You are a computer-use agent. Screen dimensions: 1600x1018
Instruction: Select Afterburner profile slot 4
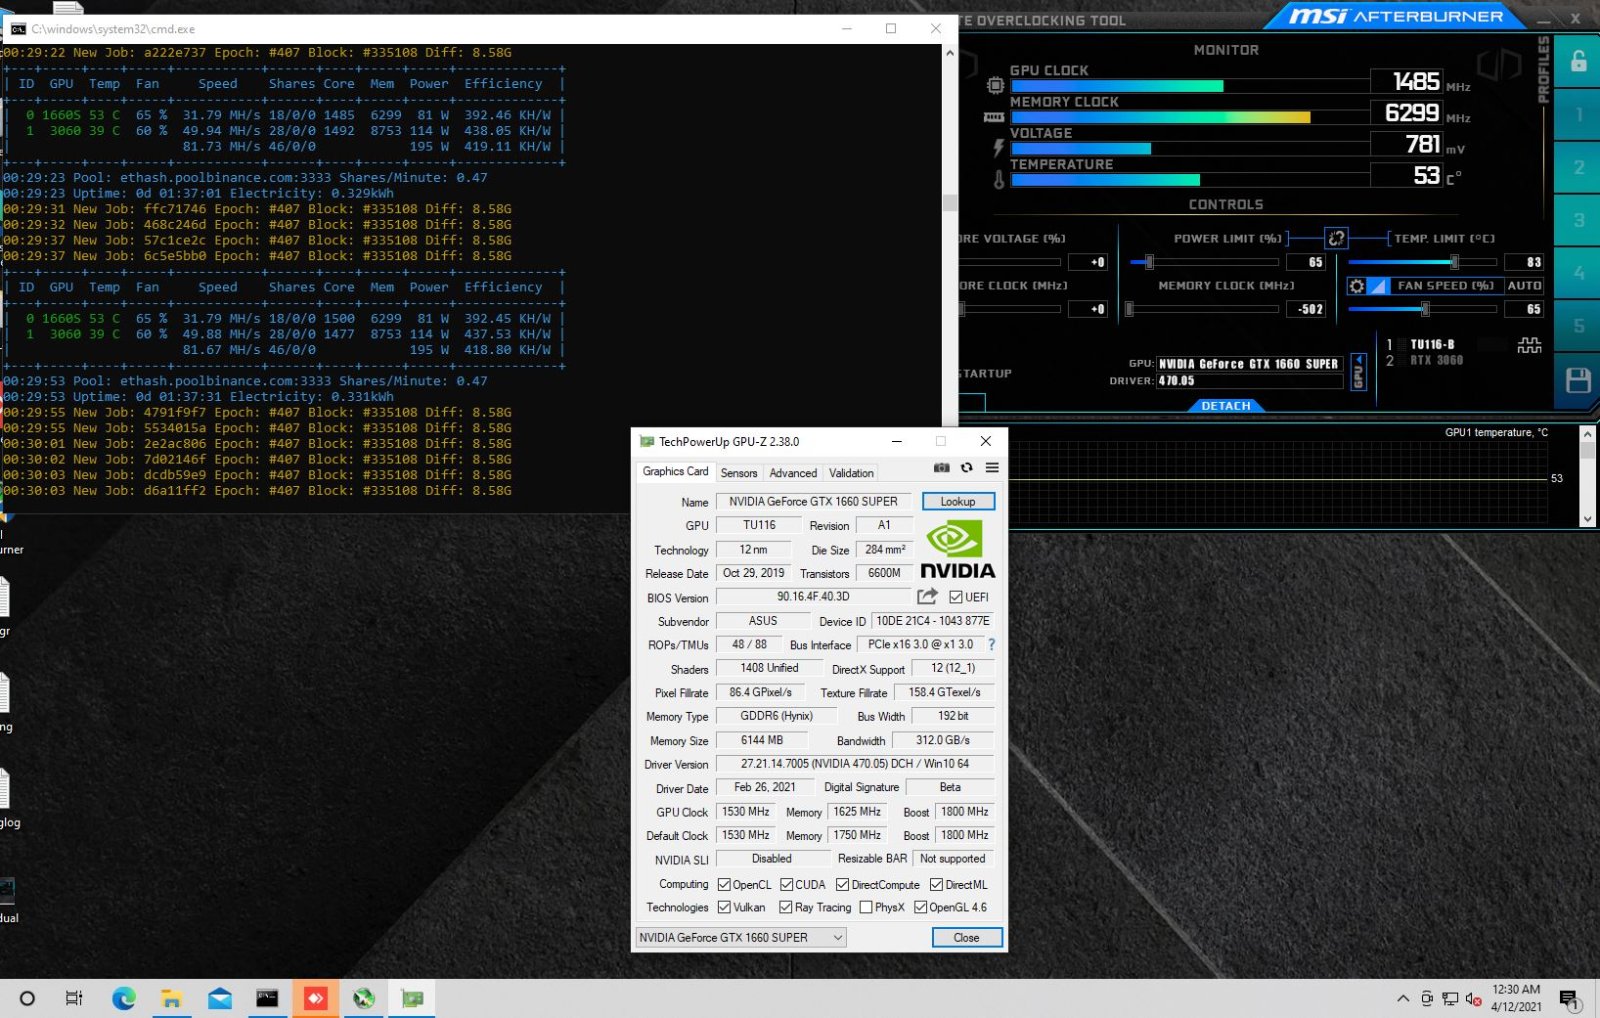pos(1579,273)
